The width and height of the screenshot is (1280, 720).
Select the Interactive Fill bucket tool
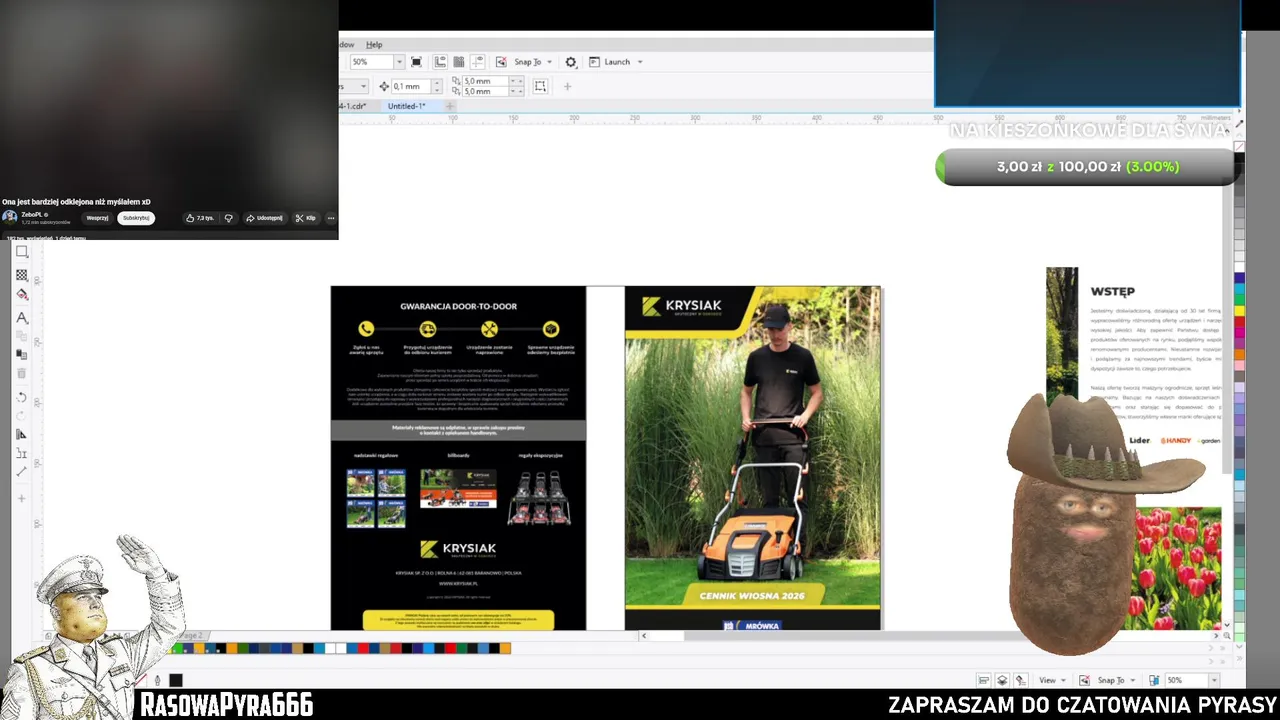(x=22, y=294)
